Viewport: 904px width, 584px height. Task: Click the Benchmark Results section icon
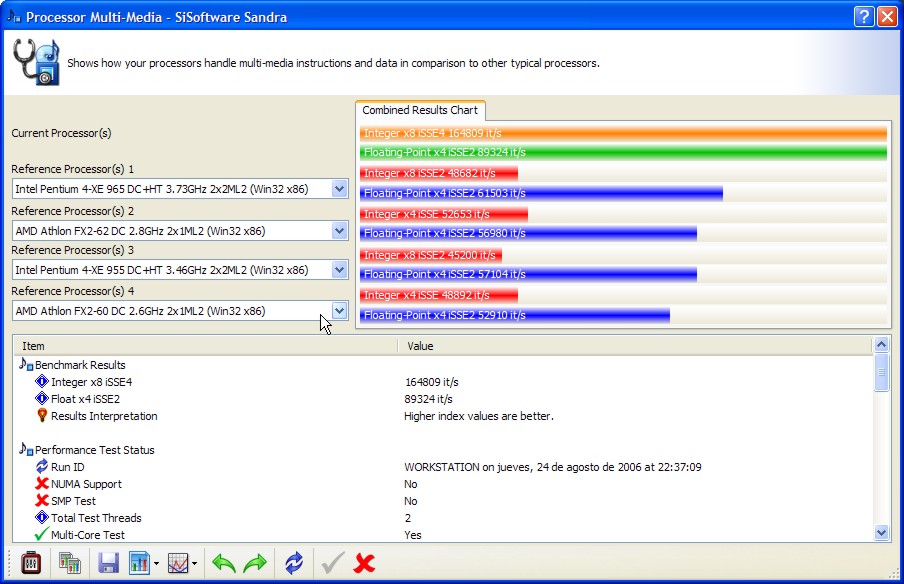click(26, 364)
